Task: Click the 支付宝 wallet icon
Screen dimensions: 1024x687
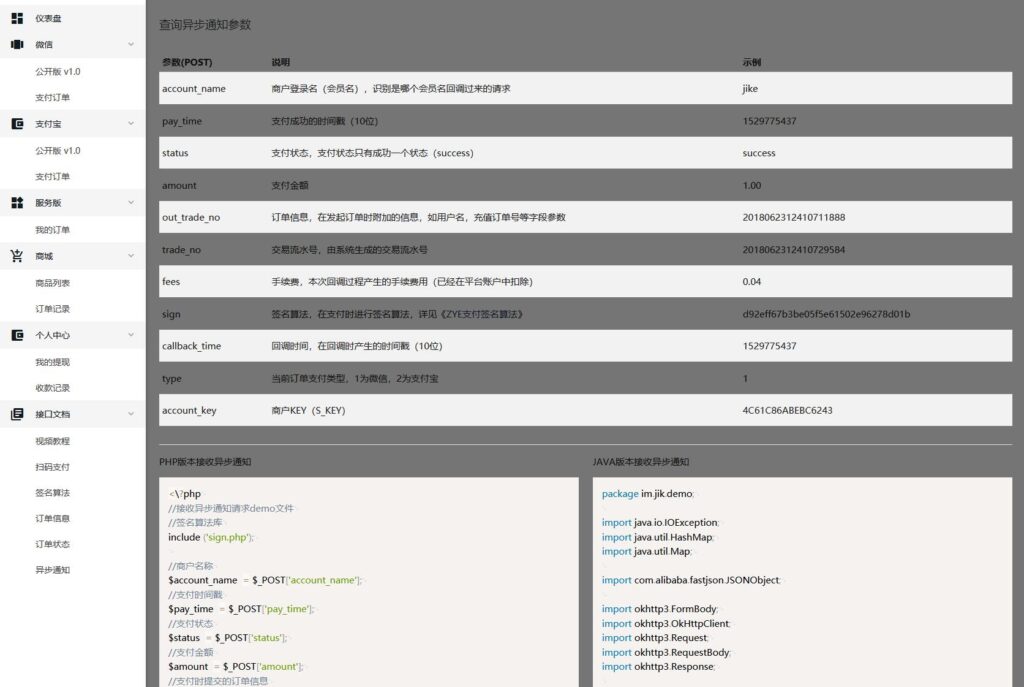Action: (x=17, y=124)
